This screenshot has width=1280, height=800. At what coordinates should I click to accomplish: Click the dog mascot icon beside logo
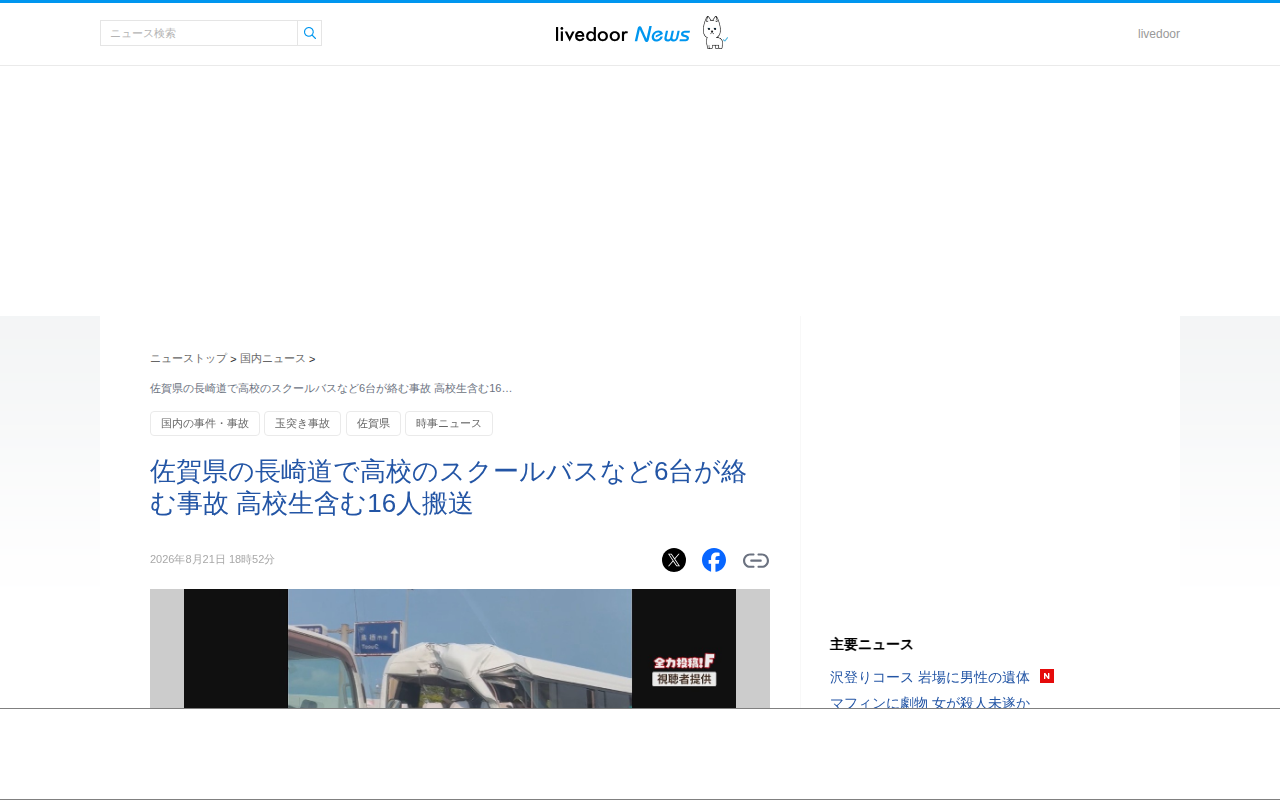tap(713, 33)
